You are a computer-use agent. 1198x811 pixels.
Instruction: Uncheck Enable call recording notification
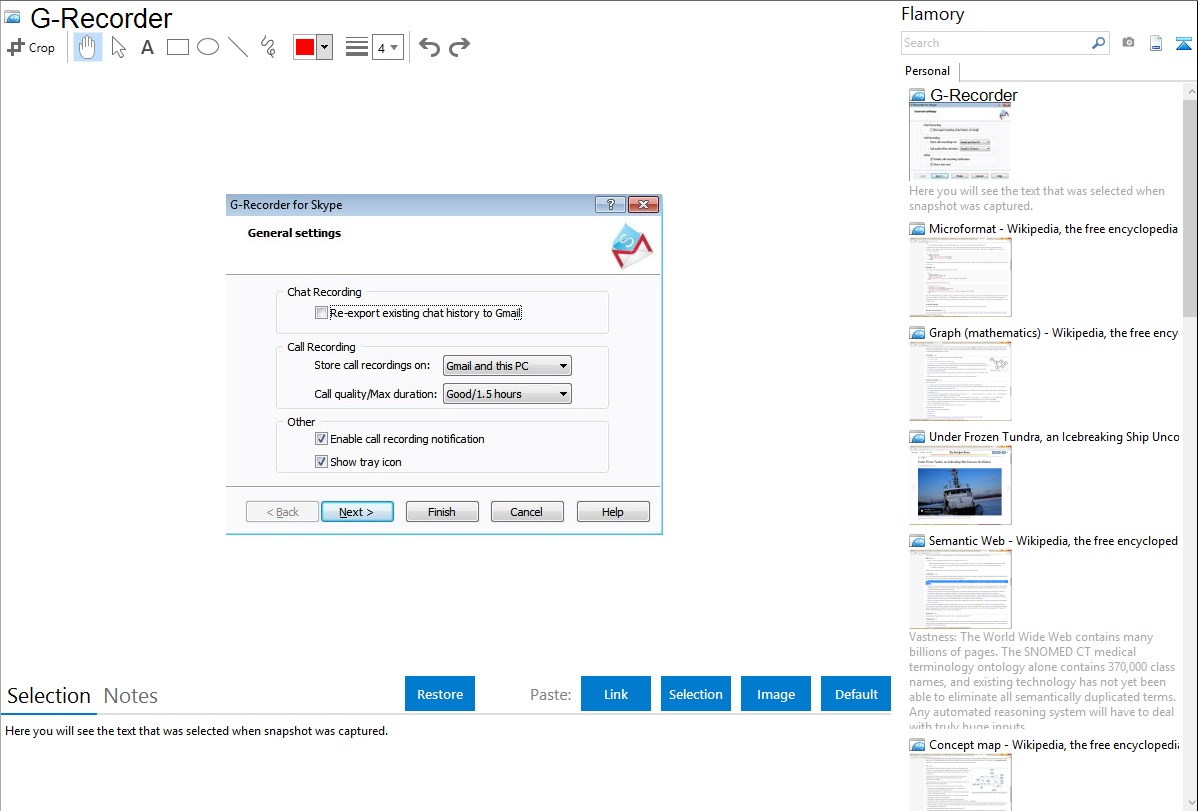pyautogui.click(x=322, y=439)
